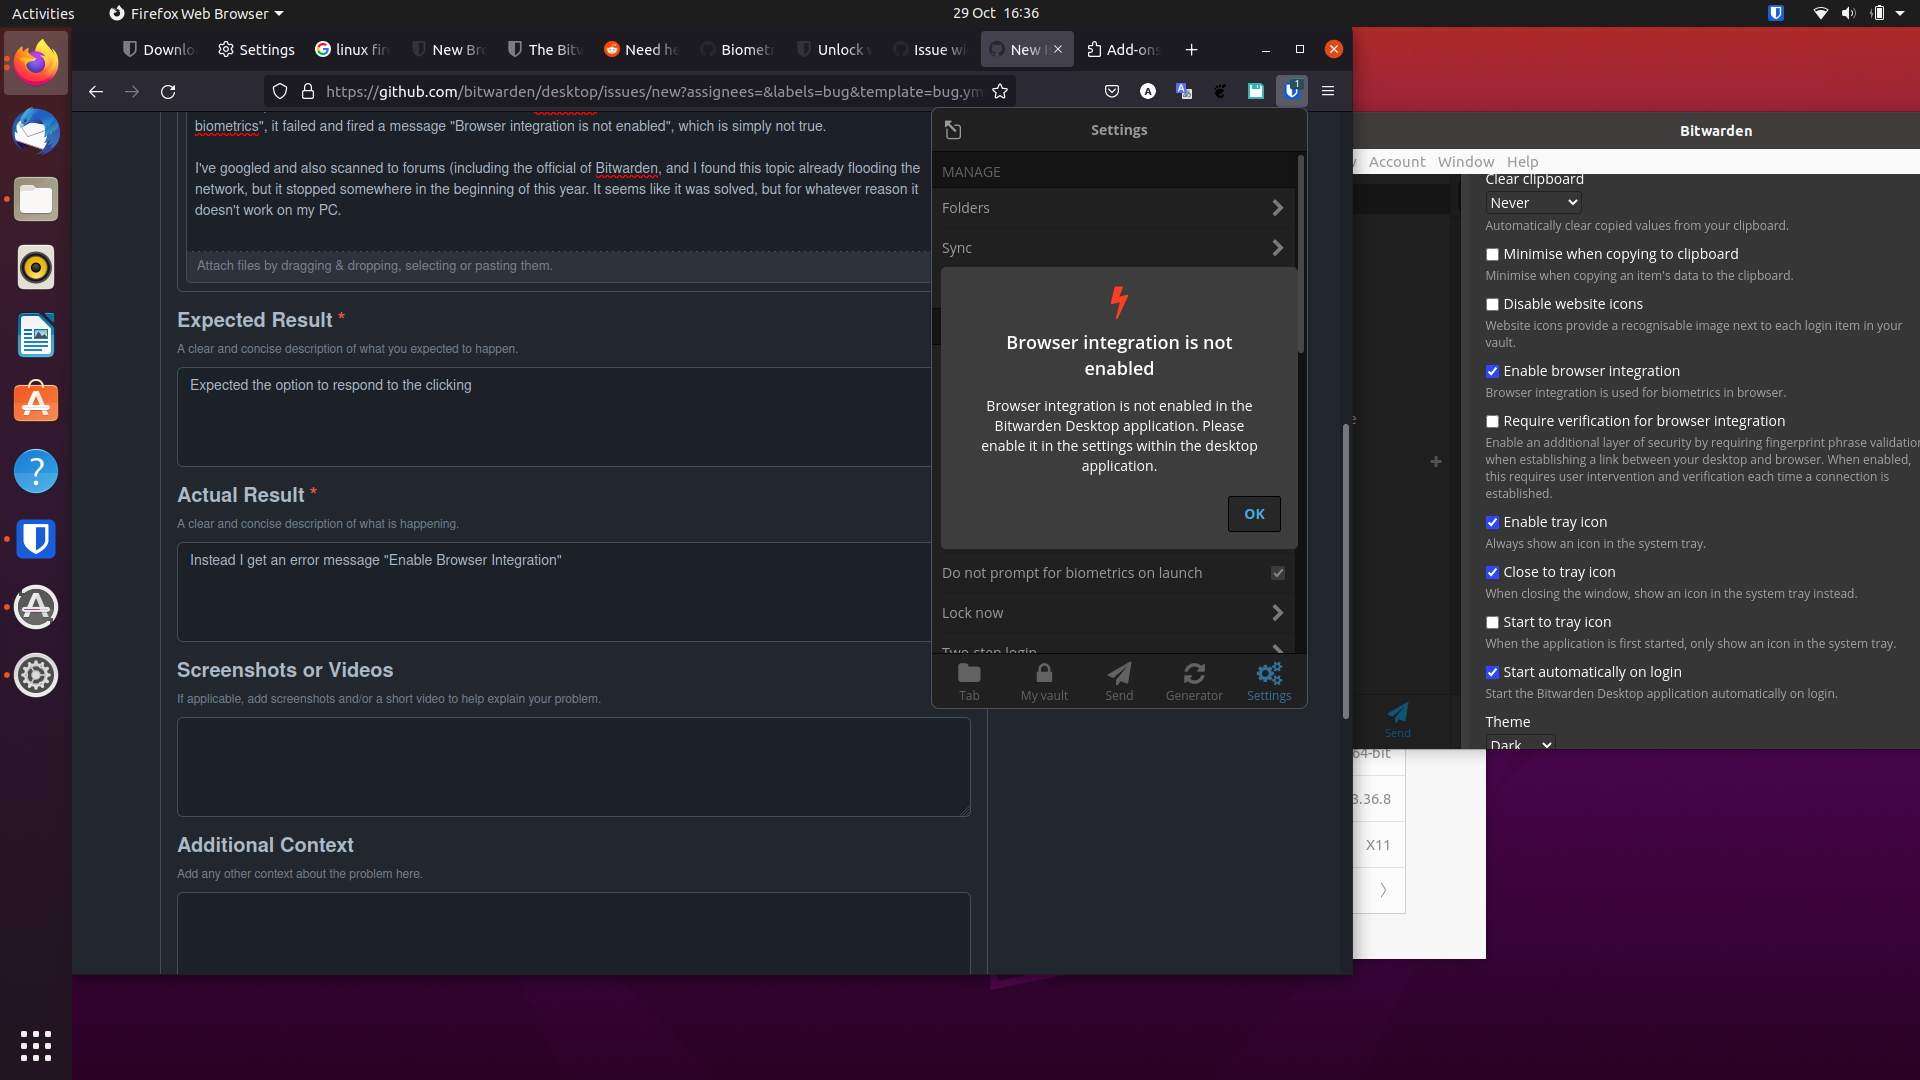Click the Bitwarden link in the issue text
The width and height of the screenshot is (1920, 1080).
pyautogui.click(x=627, y=168)
